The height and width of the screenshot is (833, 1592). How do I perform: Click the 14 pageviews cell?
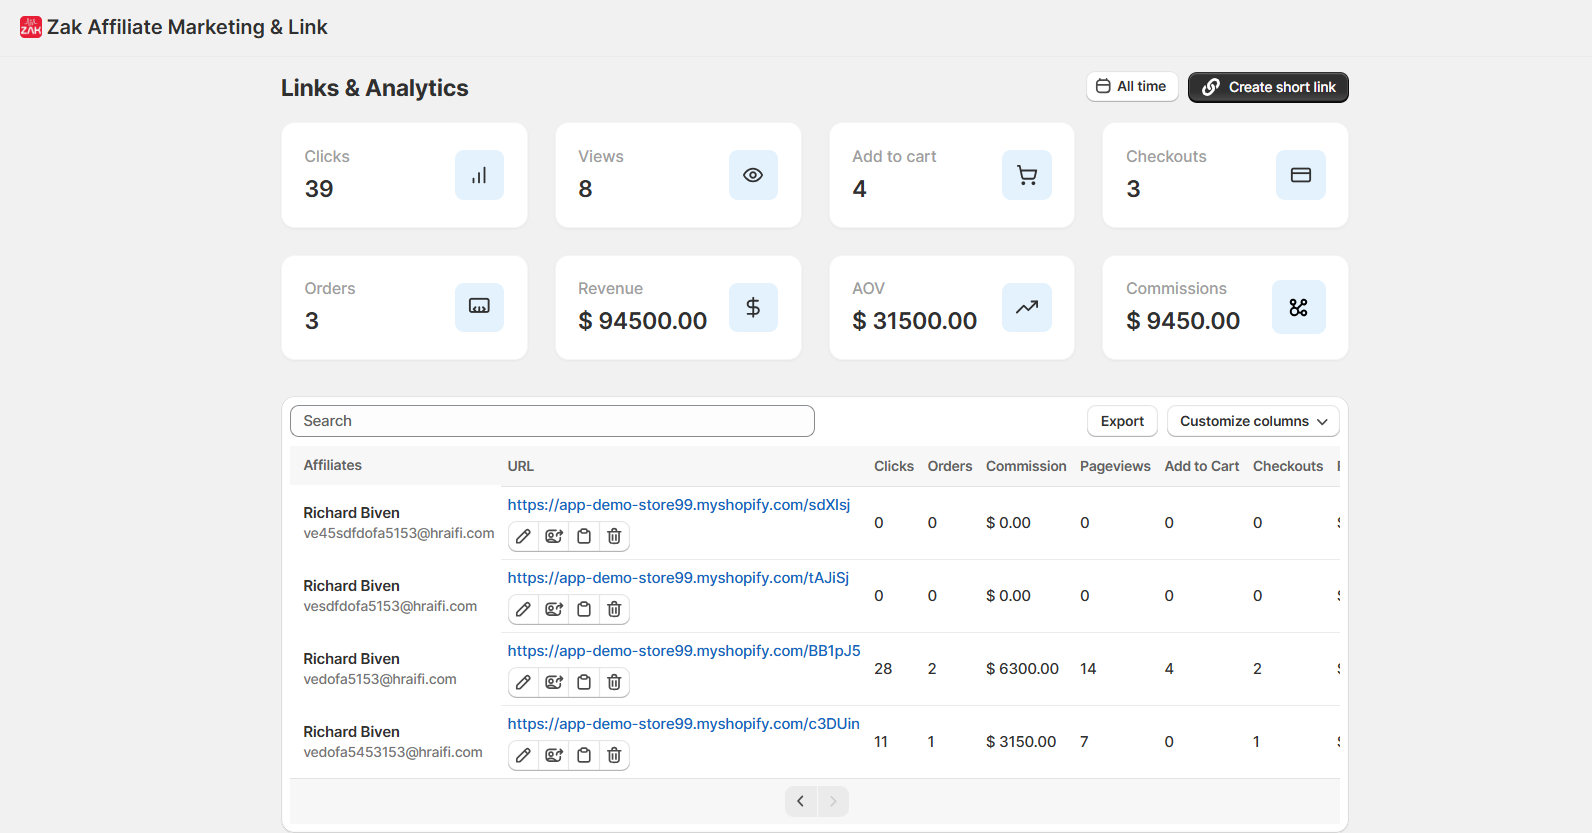[1088, 669]
